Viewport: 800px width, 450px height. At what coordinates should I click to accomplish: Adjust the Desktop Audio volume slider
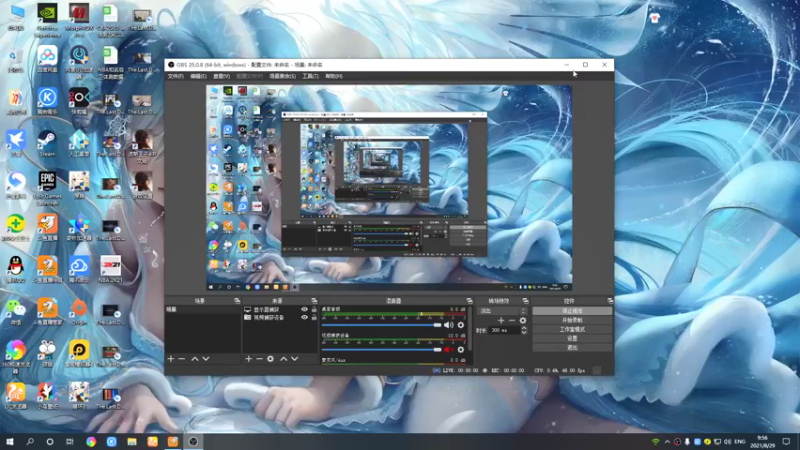point(382,325)
